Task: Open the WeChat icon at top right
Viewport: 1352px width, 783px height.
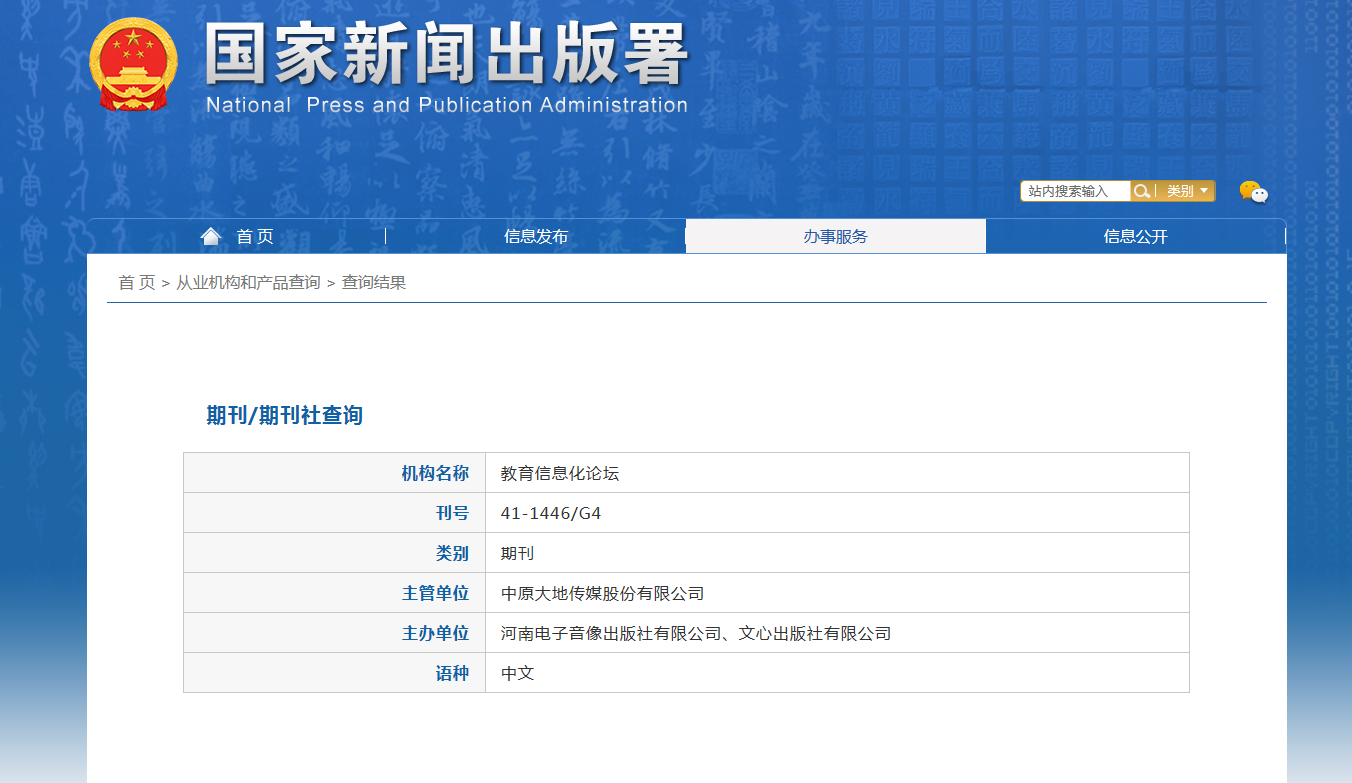Action: 1256,191
